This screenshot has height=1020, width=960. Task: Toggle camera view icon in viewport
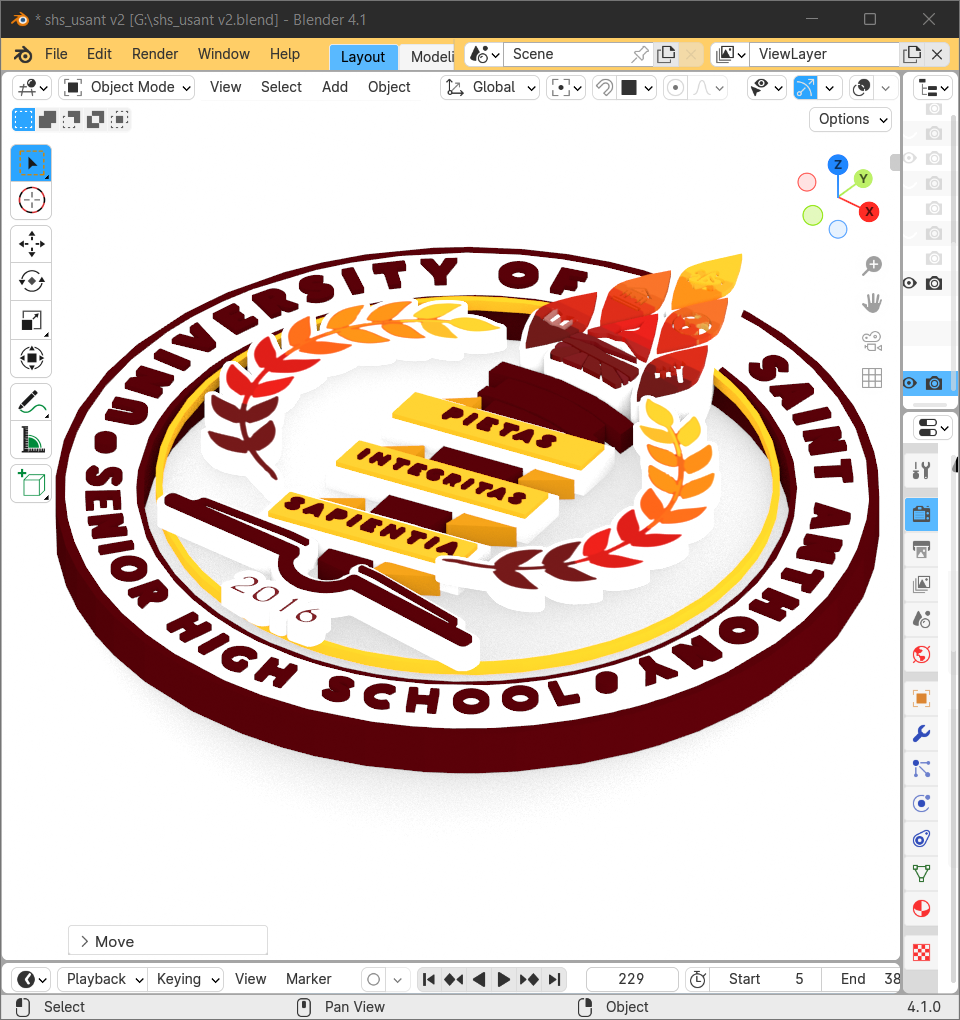point(872,341)
